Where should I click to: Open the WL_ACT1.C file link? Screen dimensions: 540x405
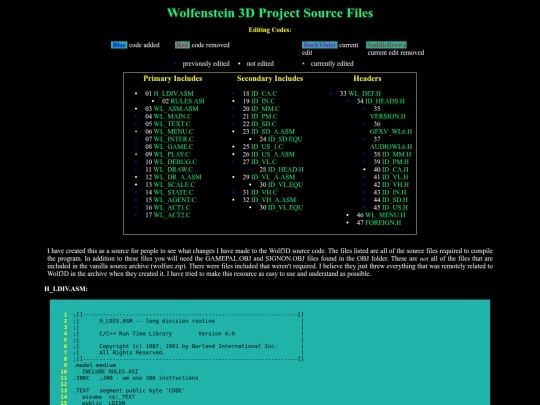coord(172,207)
